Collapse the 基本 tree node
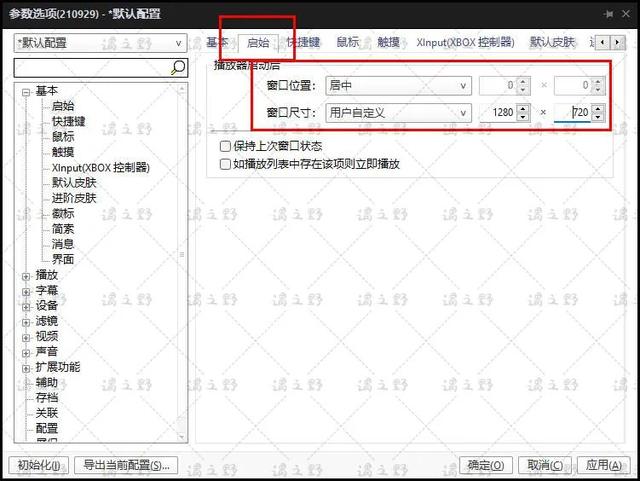Image resolution: width=640 pixels, height=481 pixels. [x=26, y=92]
